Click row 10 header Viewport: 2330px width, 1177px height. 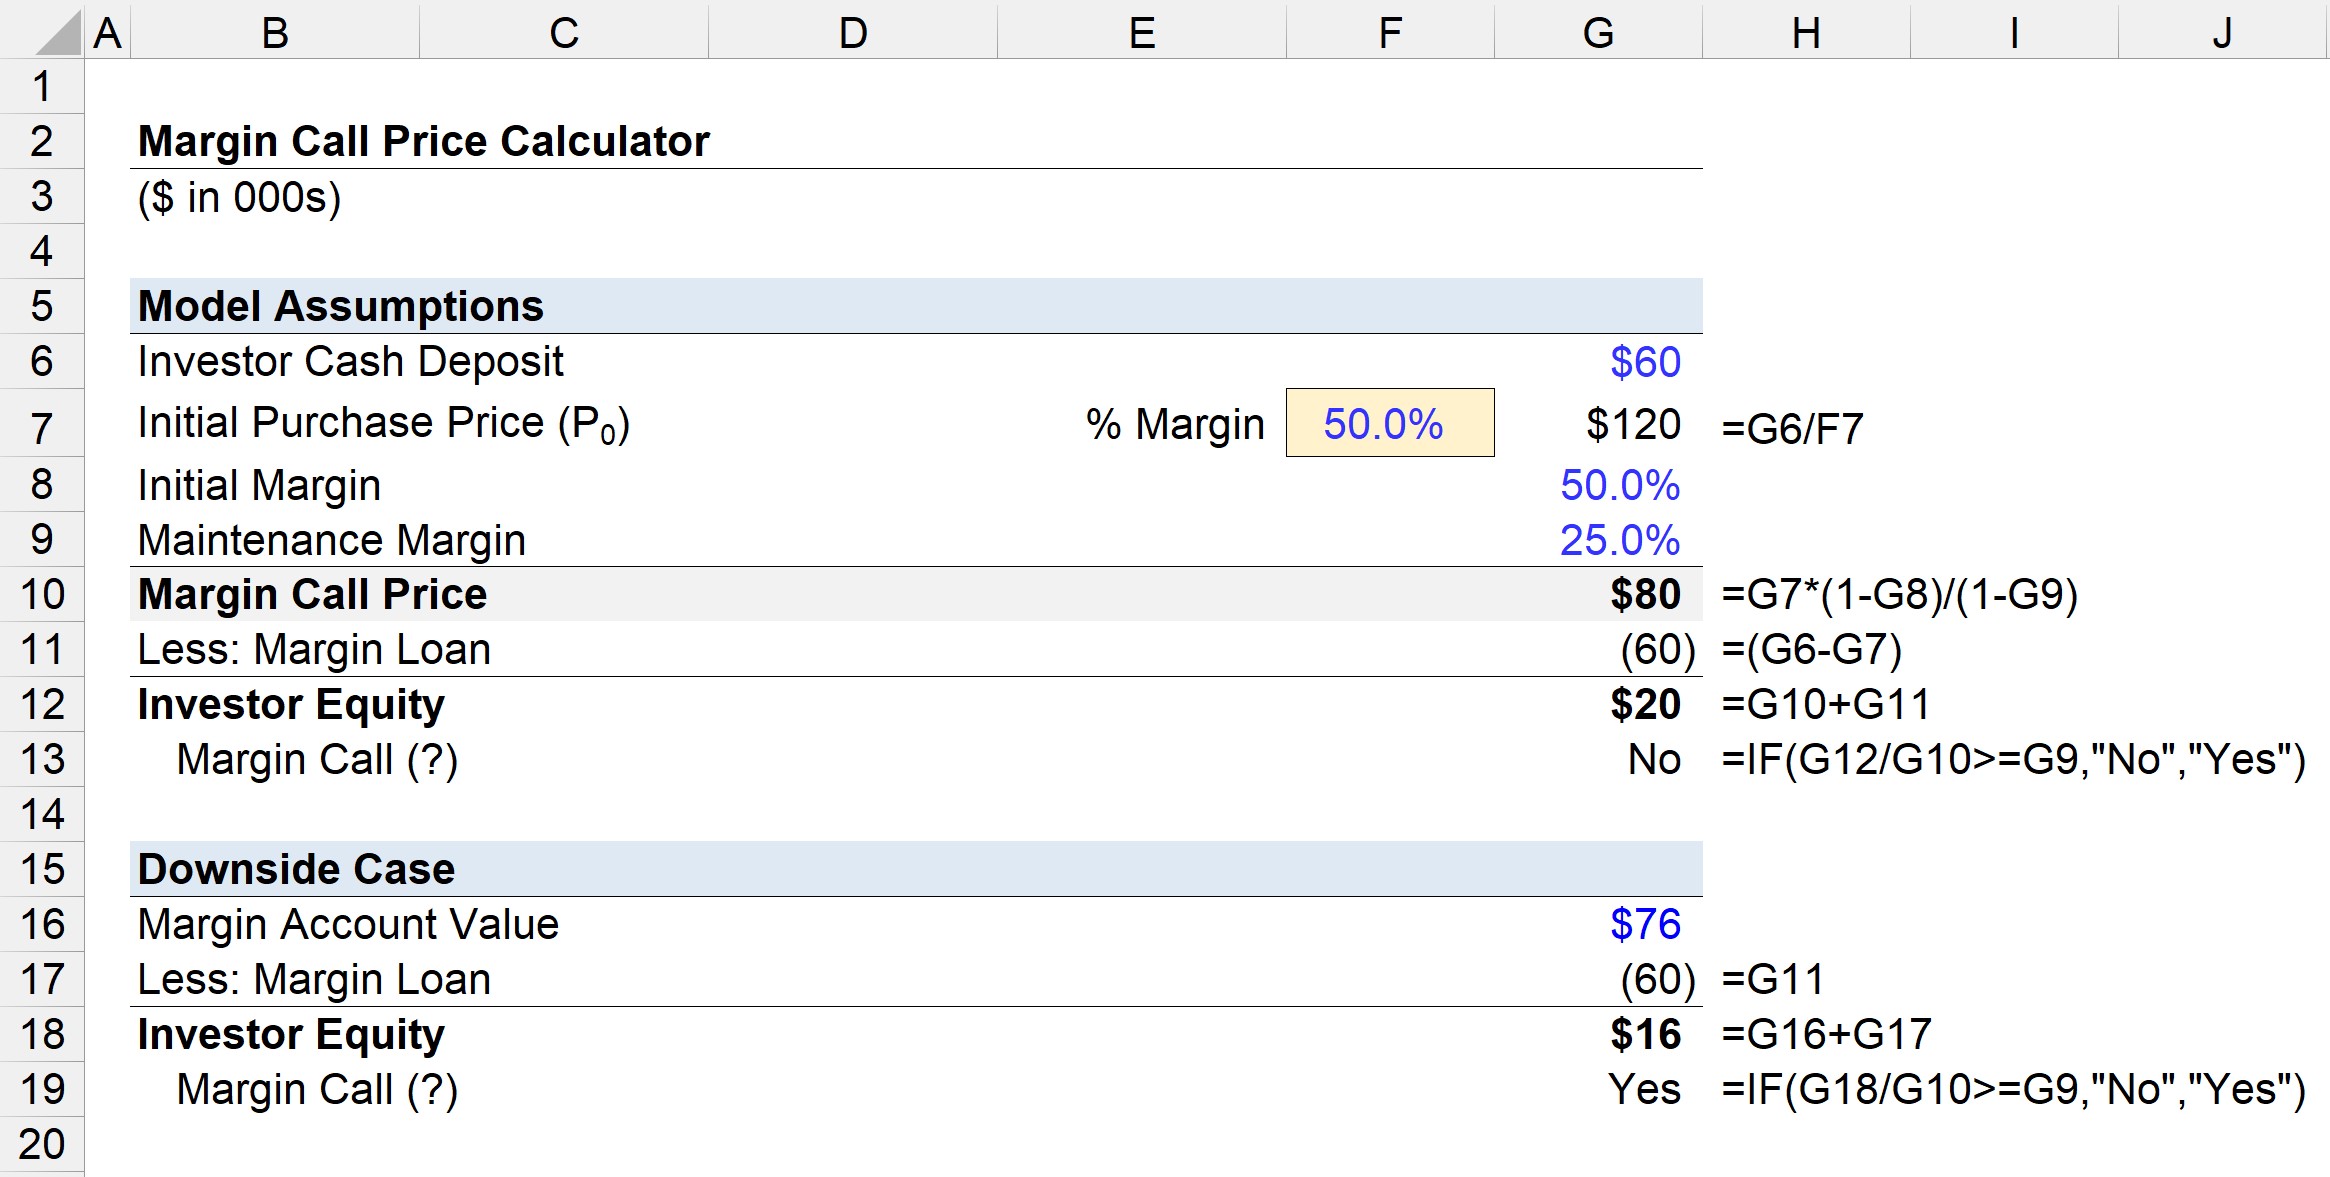coord(41,593)
